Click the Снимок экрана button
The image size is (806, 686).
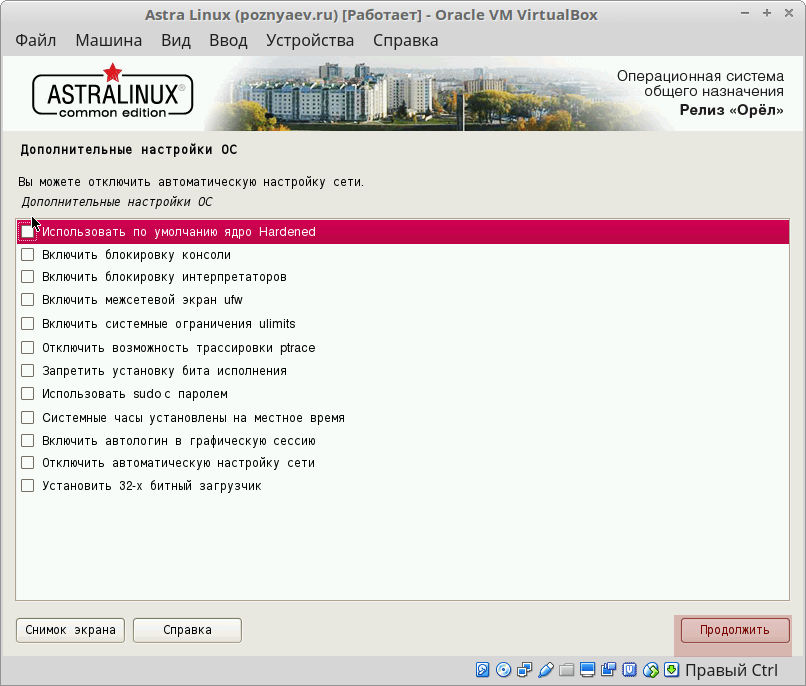70,630
